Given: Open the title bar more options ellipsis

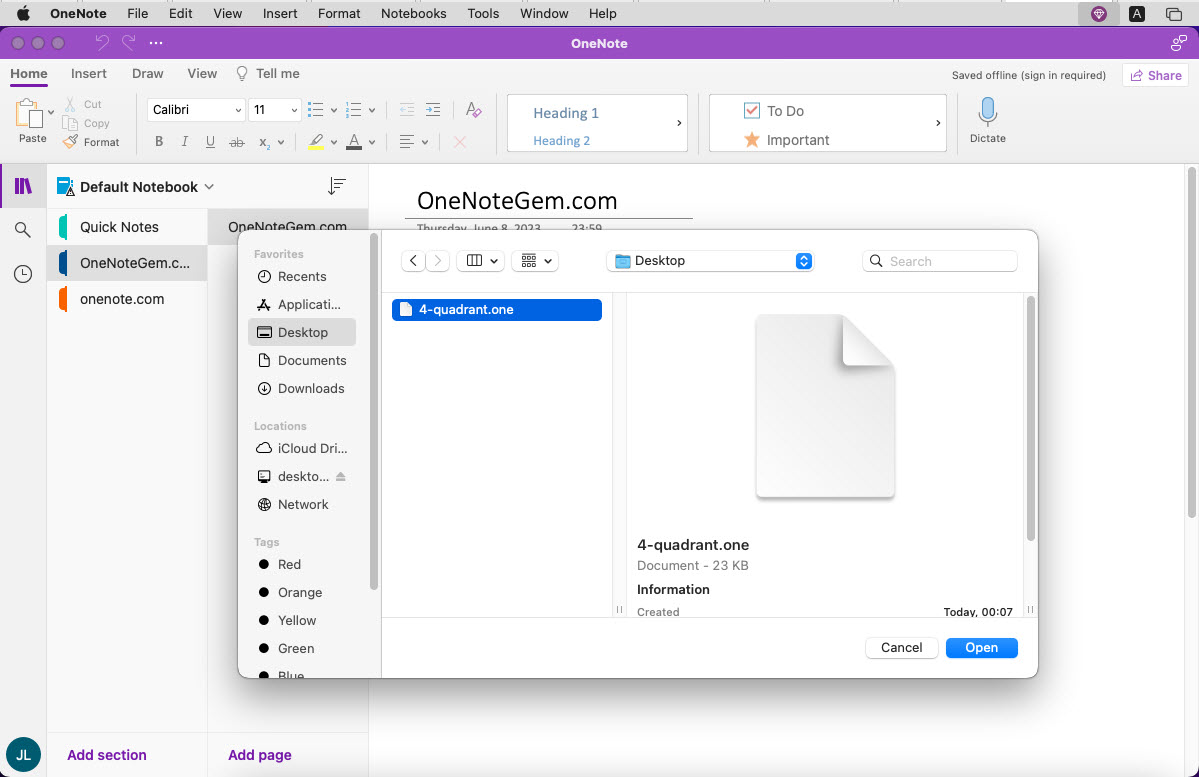Looking at the screenshot, I should click(x=156, y=43).
